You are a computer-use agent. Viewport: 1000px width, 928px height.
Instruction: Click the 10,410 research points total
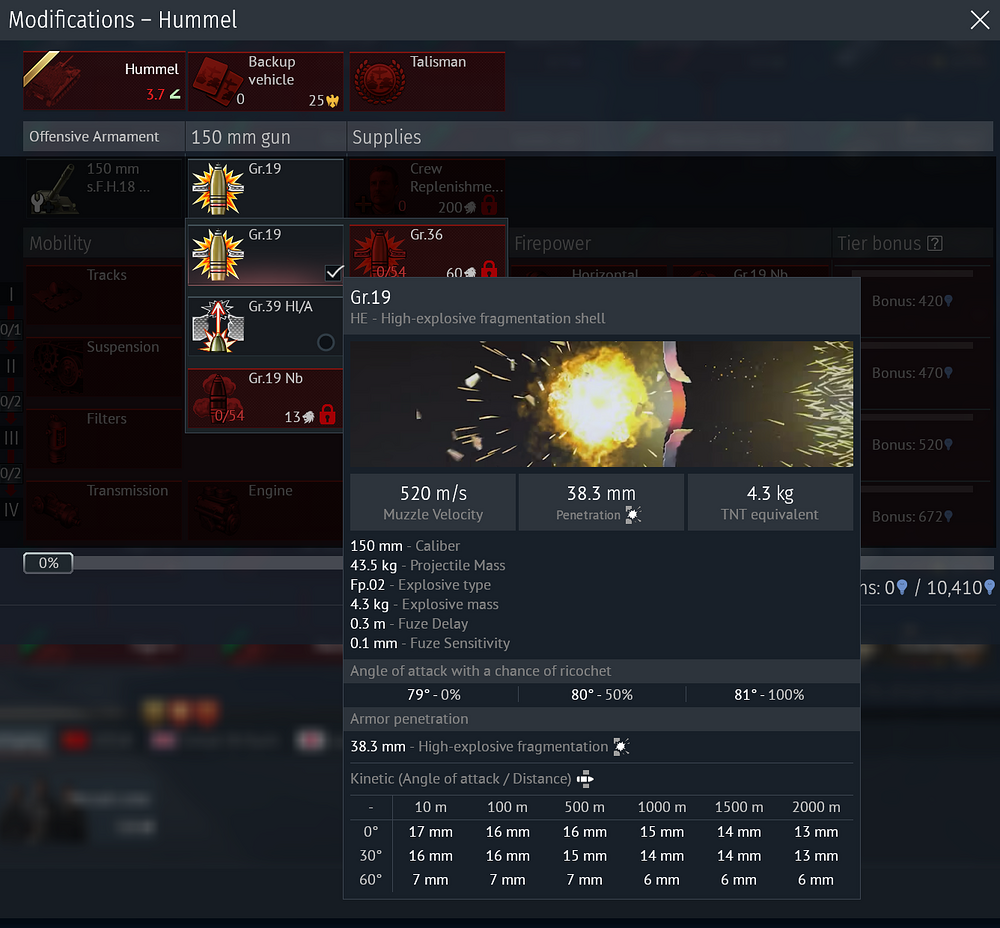(954, 587)
